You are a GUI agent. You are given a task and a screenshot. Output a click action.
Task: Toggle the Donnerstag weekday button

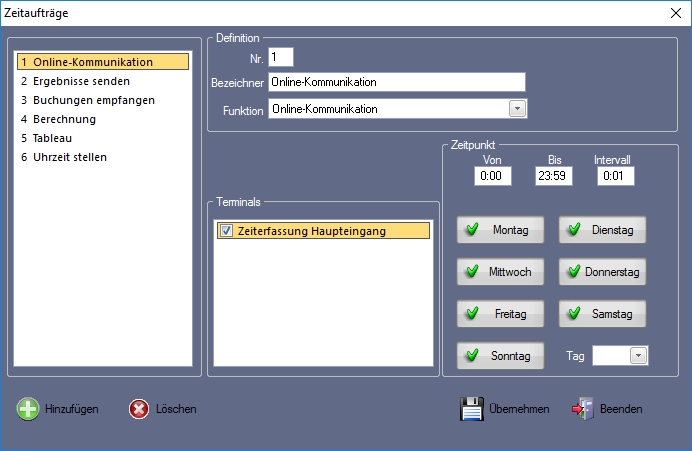click(x=601, y=271)
